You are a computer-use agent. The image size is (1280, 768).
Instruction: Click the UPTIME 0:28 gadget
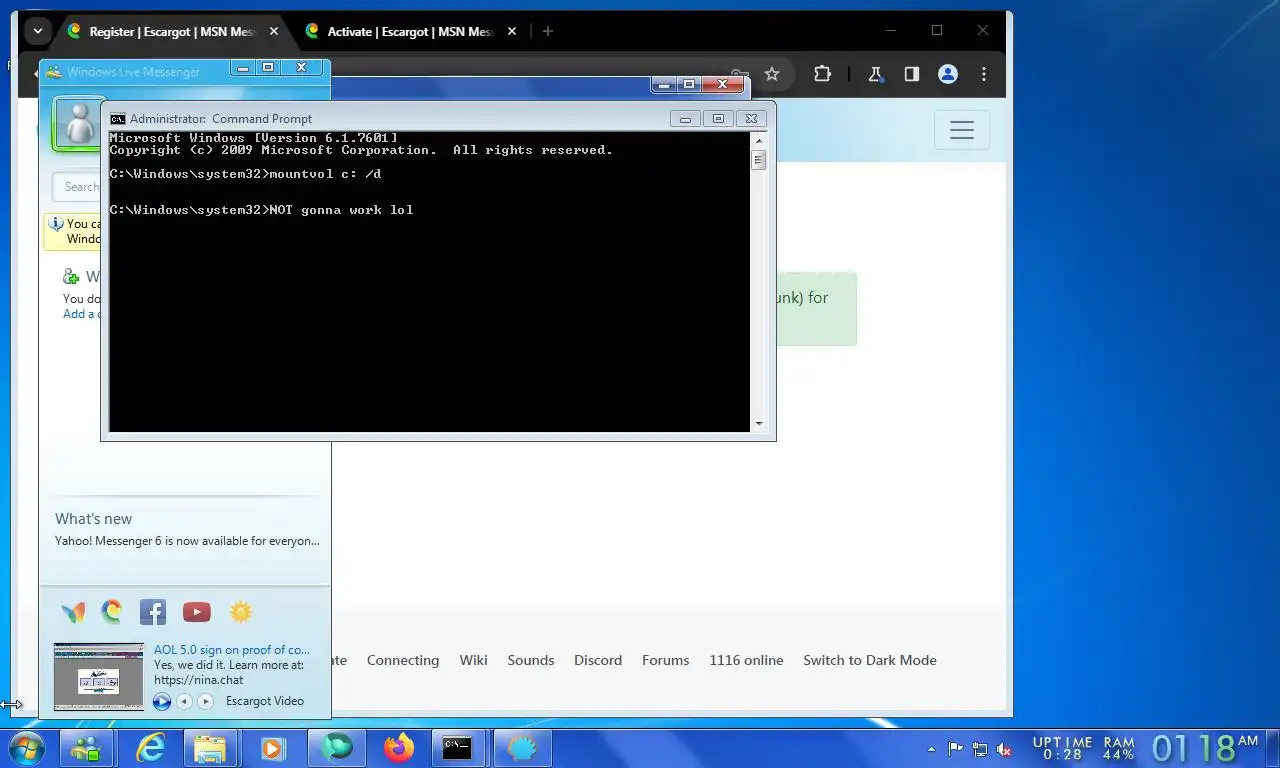point(1061,748)
